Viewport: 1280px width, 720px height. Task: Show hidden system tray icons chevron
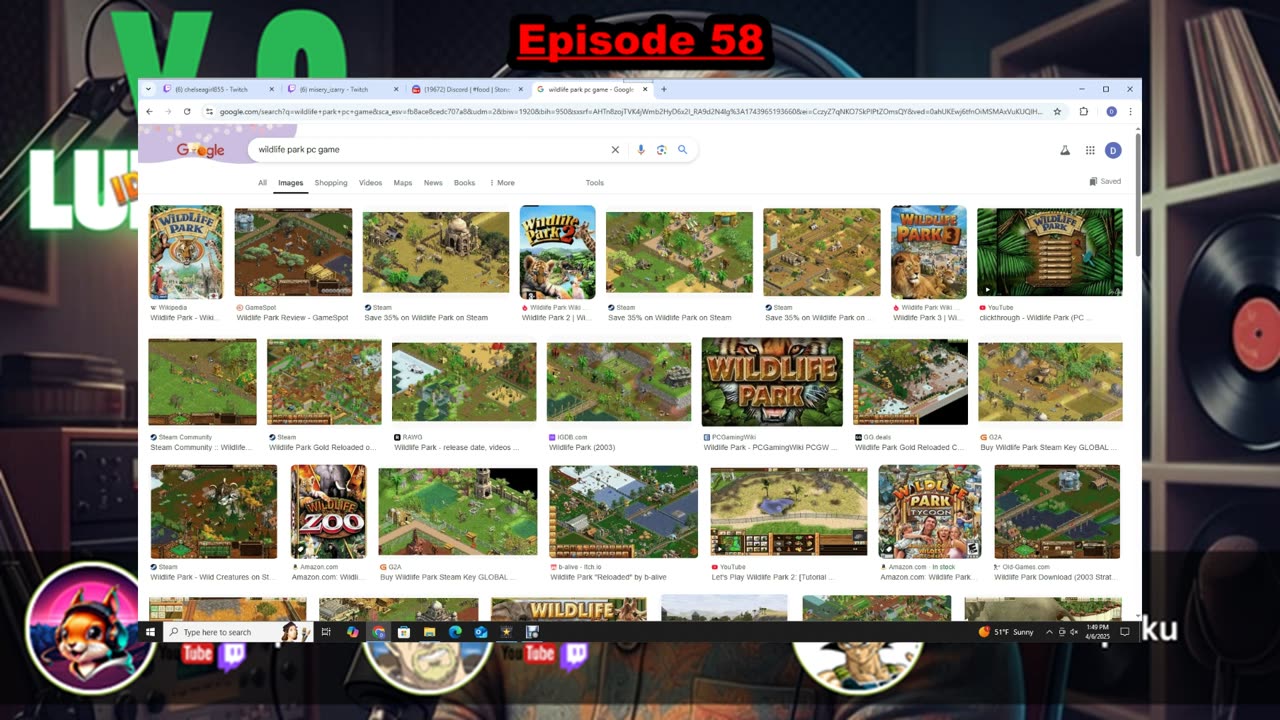pos(1049,632)
